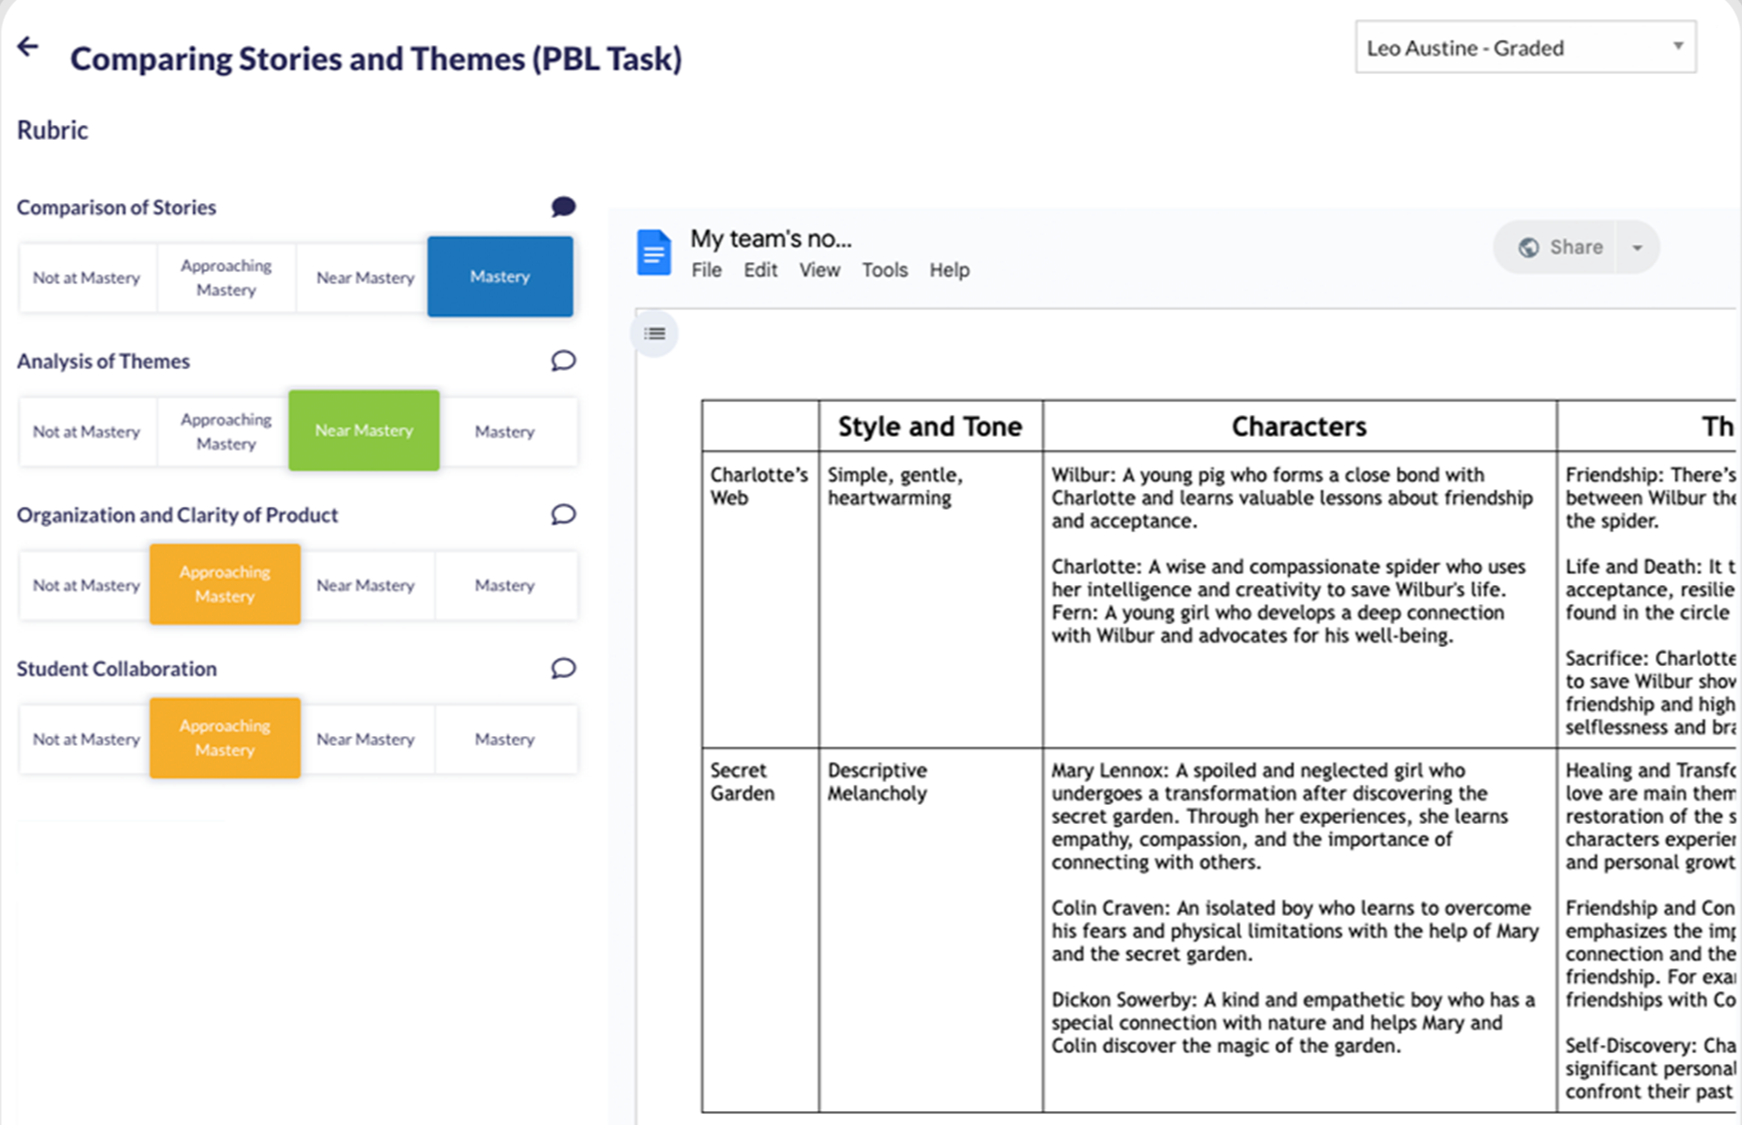Open the View menu
The height and width of the screenshot is (1125, 1742).
[x=819, y=270]
